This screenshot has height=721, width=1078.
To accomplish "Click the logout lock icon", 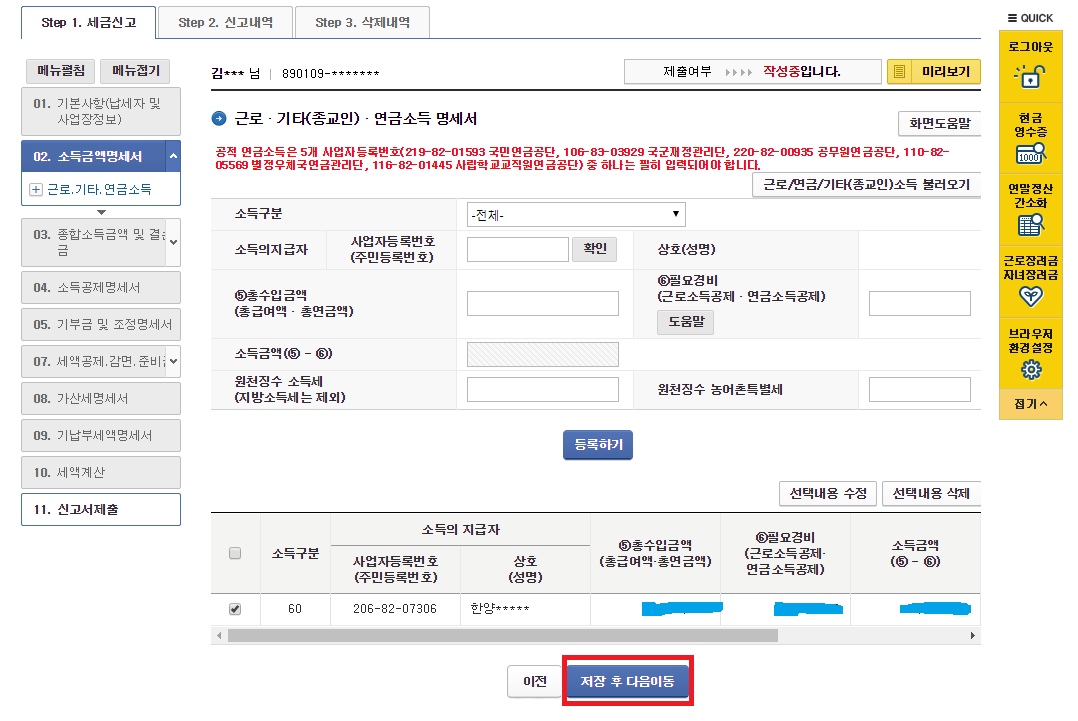I will pyautogui.click(x=1029, y=76).
